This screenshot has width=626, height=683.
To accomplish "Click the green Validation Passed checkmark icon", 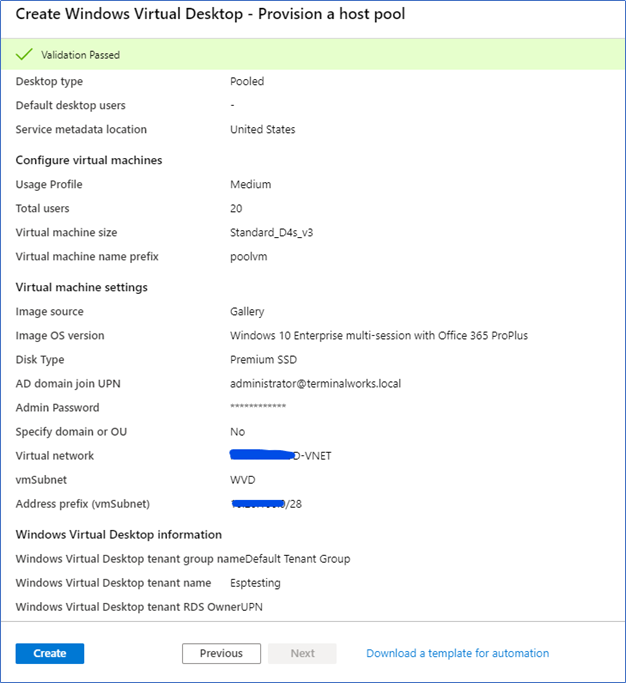I will pos(24,55).
